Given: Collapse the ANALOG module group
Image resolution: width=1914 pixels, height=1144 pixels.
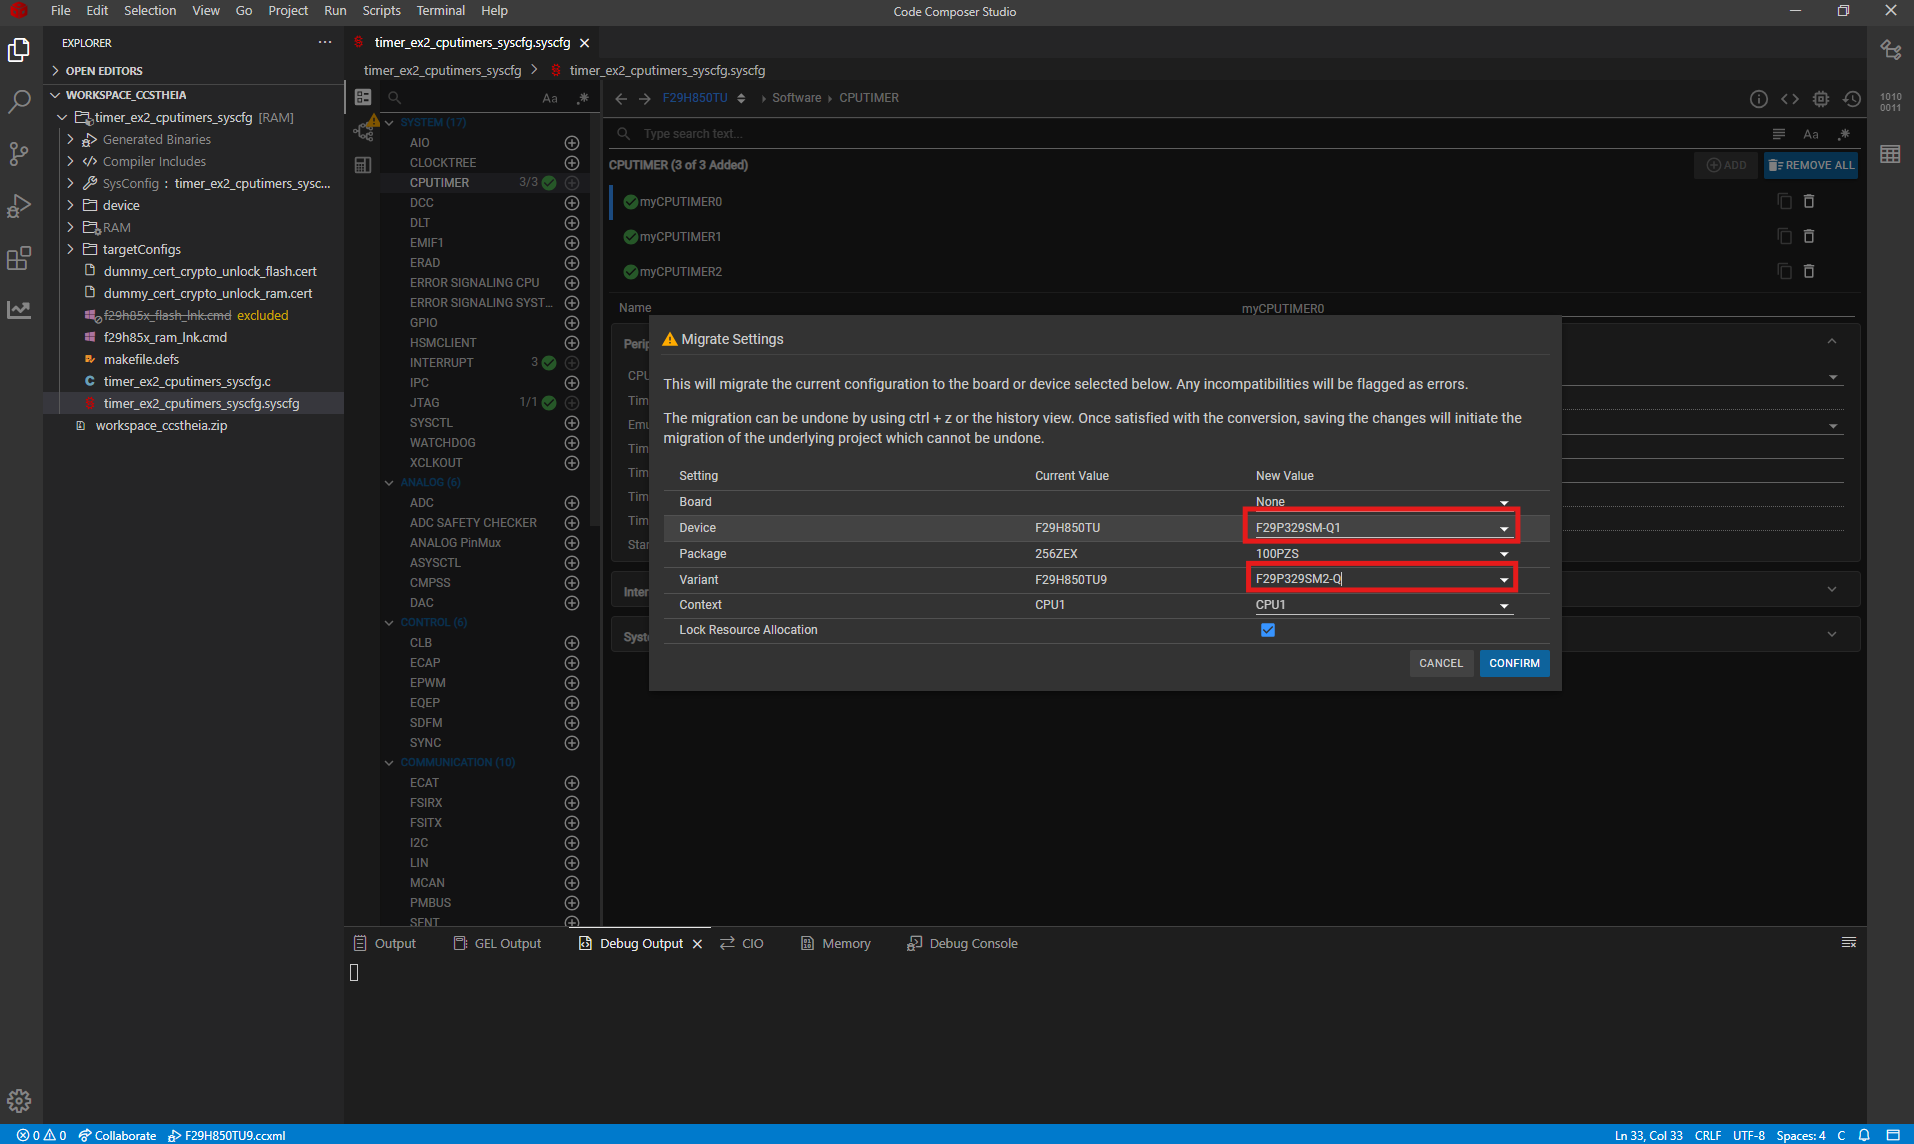Looking at the screenshot, I should point(389,483).
